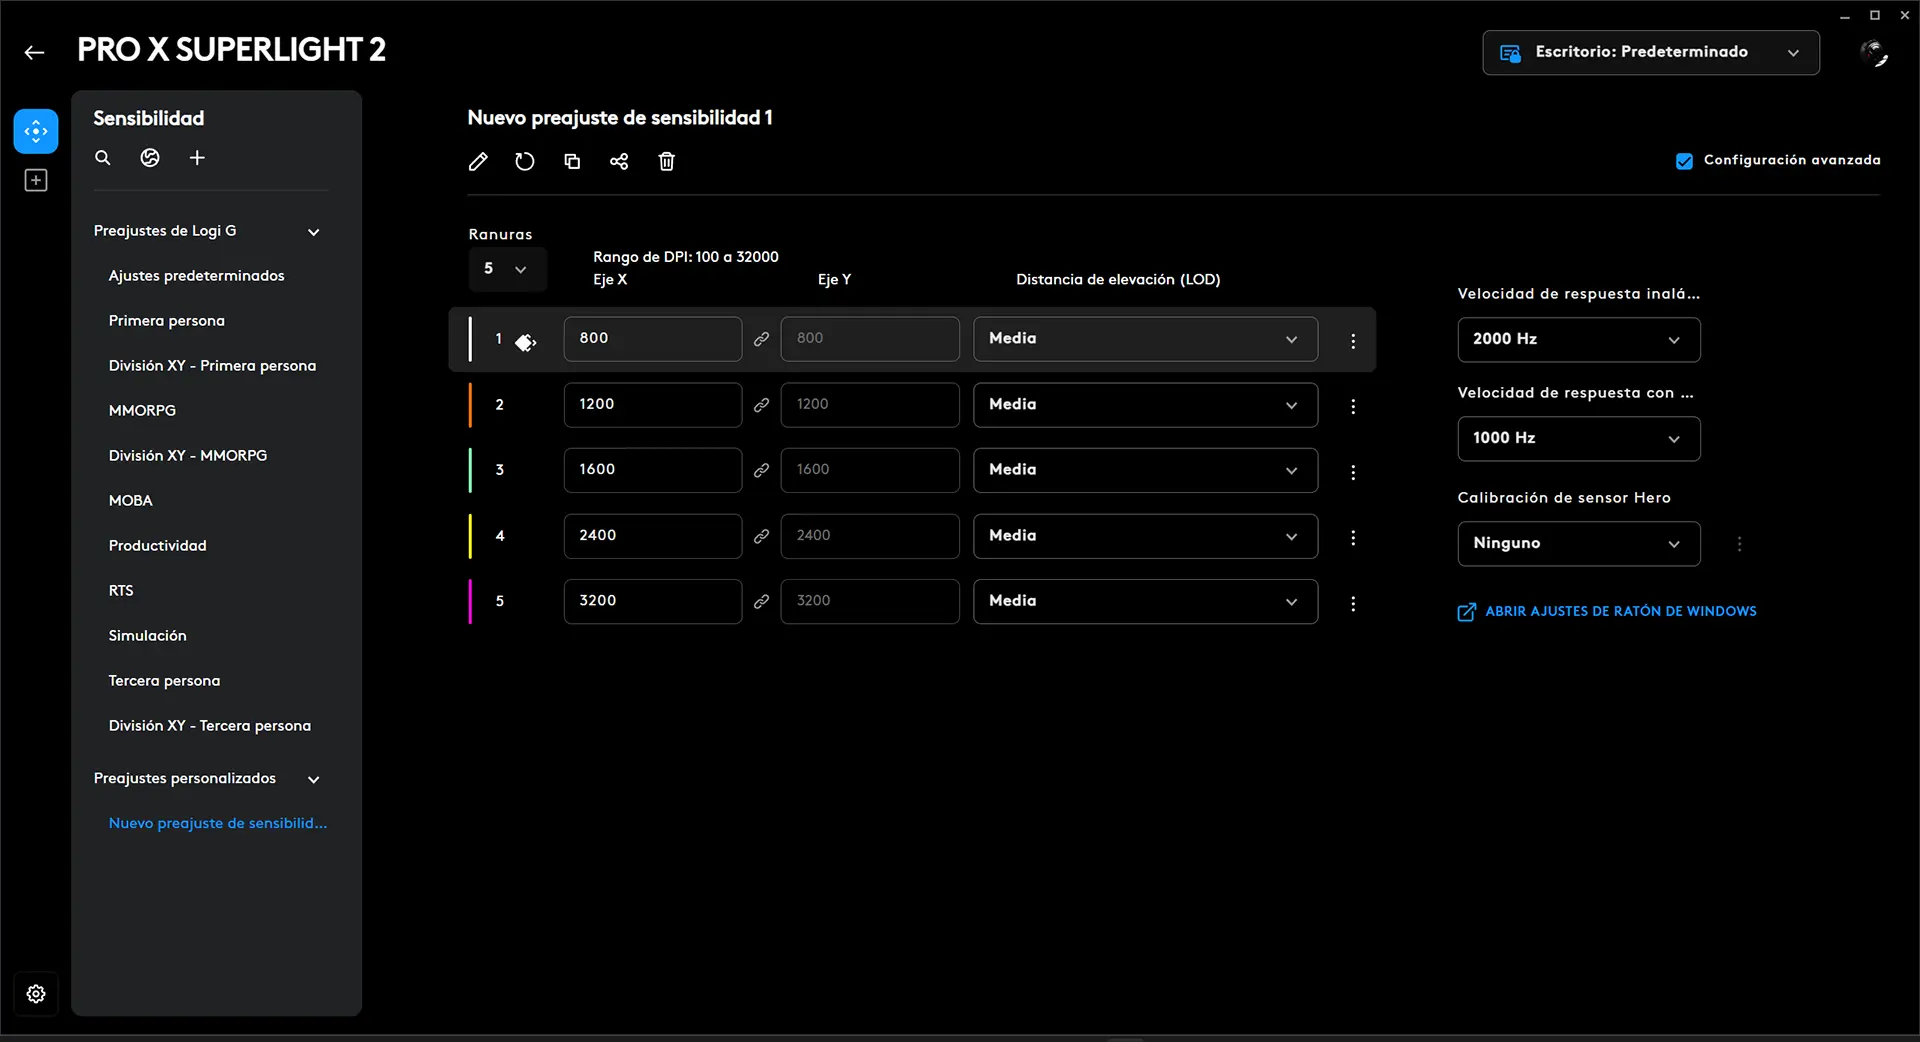Click orange color bar of slot 2

470,405
